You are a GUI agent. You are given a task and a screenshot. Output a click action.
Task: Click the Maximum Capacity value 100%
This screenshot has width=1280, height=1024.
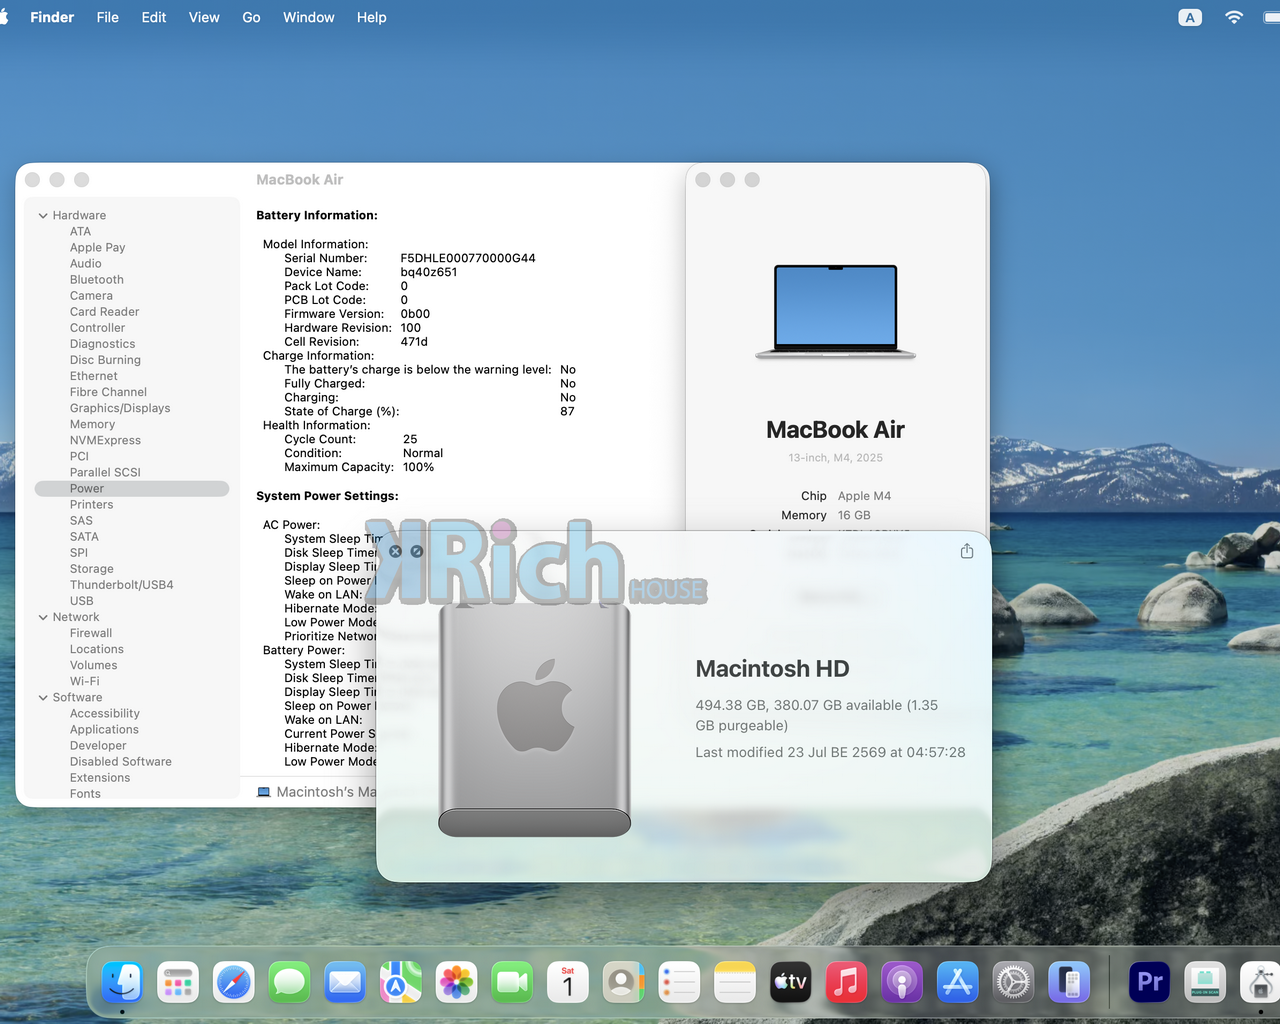[419, 467]
